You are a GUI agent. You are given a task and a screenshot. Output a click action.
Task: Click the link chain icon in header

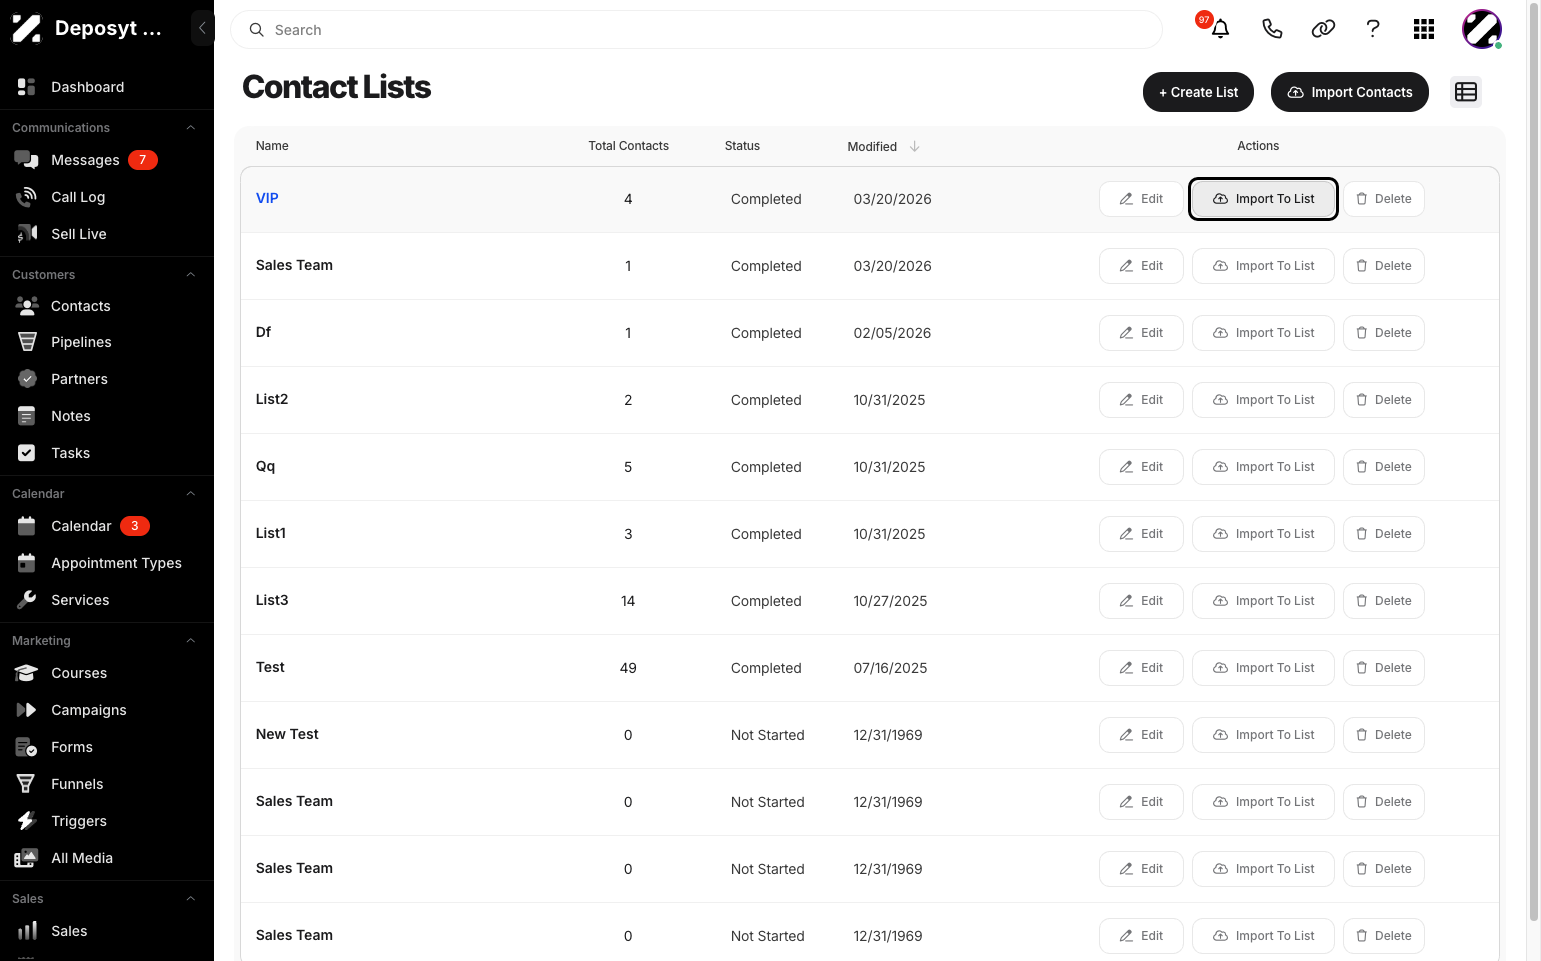click(x=1323, y=29)
